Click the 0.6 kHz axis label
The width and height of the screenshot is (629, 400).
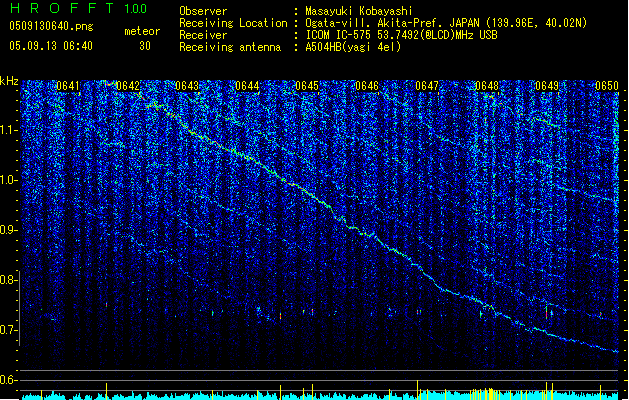[9, 380]
